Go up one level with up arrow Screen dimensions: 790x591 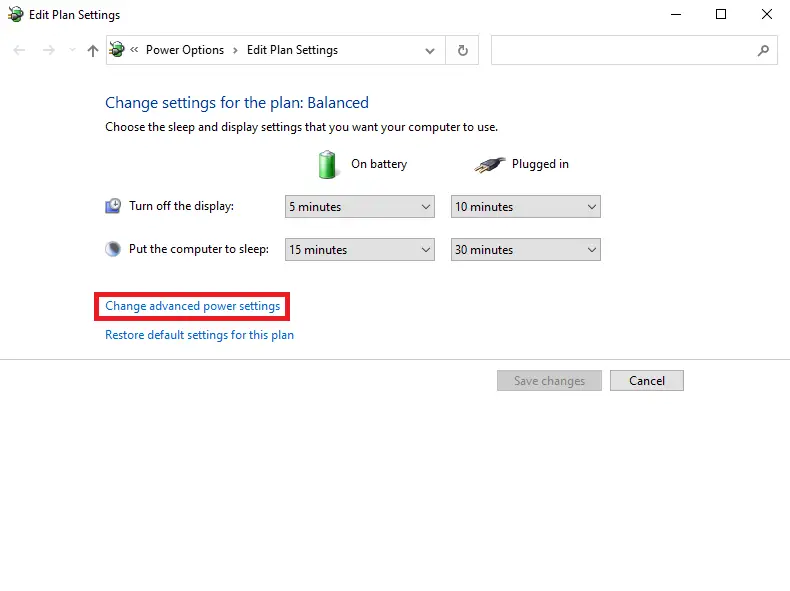[x=93, y=50]
